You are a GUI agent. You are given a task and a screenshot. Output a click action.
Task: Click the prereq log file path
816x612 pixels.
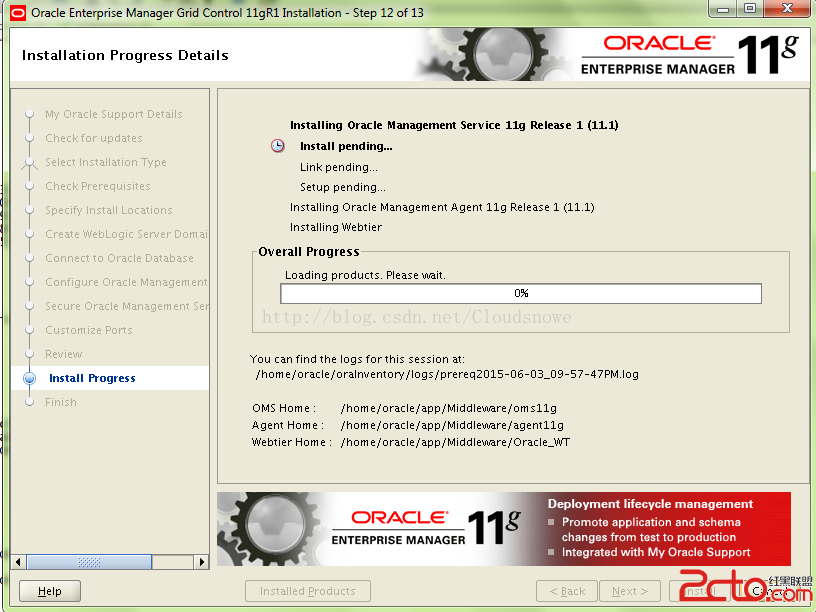point(447,374)
